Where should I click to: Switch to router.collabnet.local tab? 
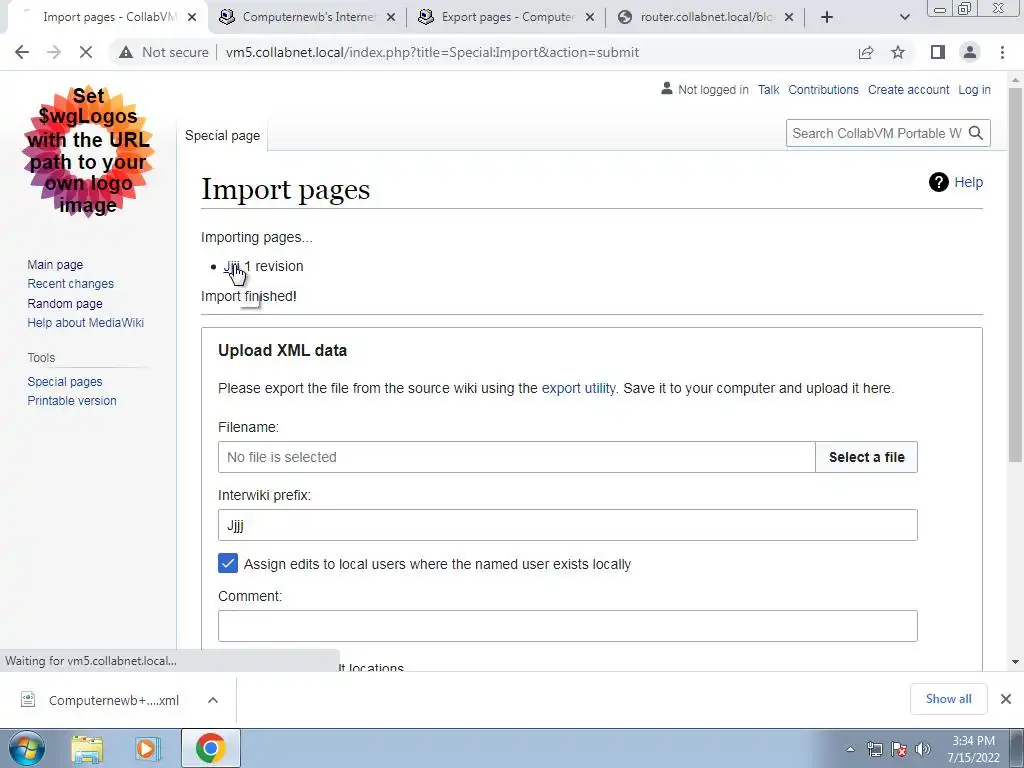coord(706,17)
